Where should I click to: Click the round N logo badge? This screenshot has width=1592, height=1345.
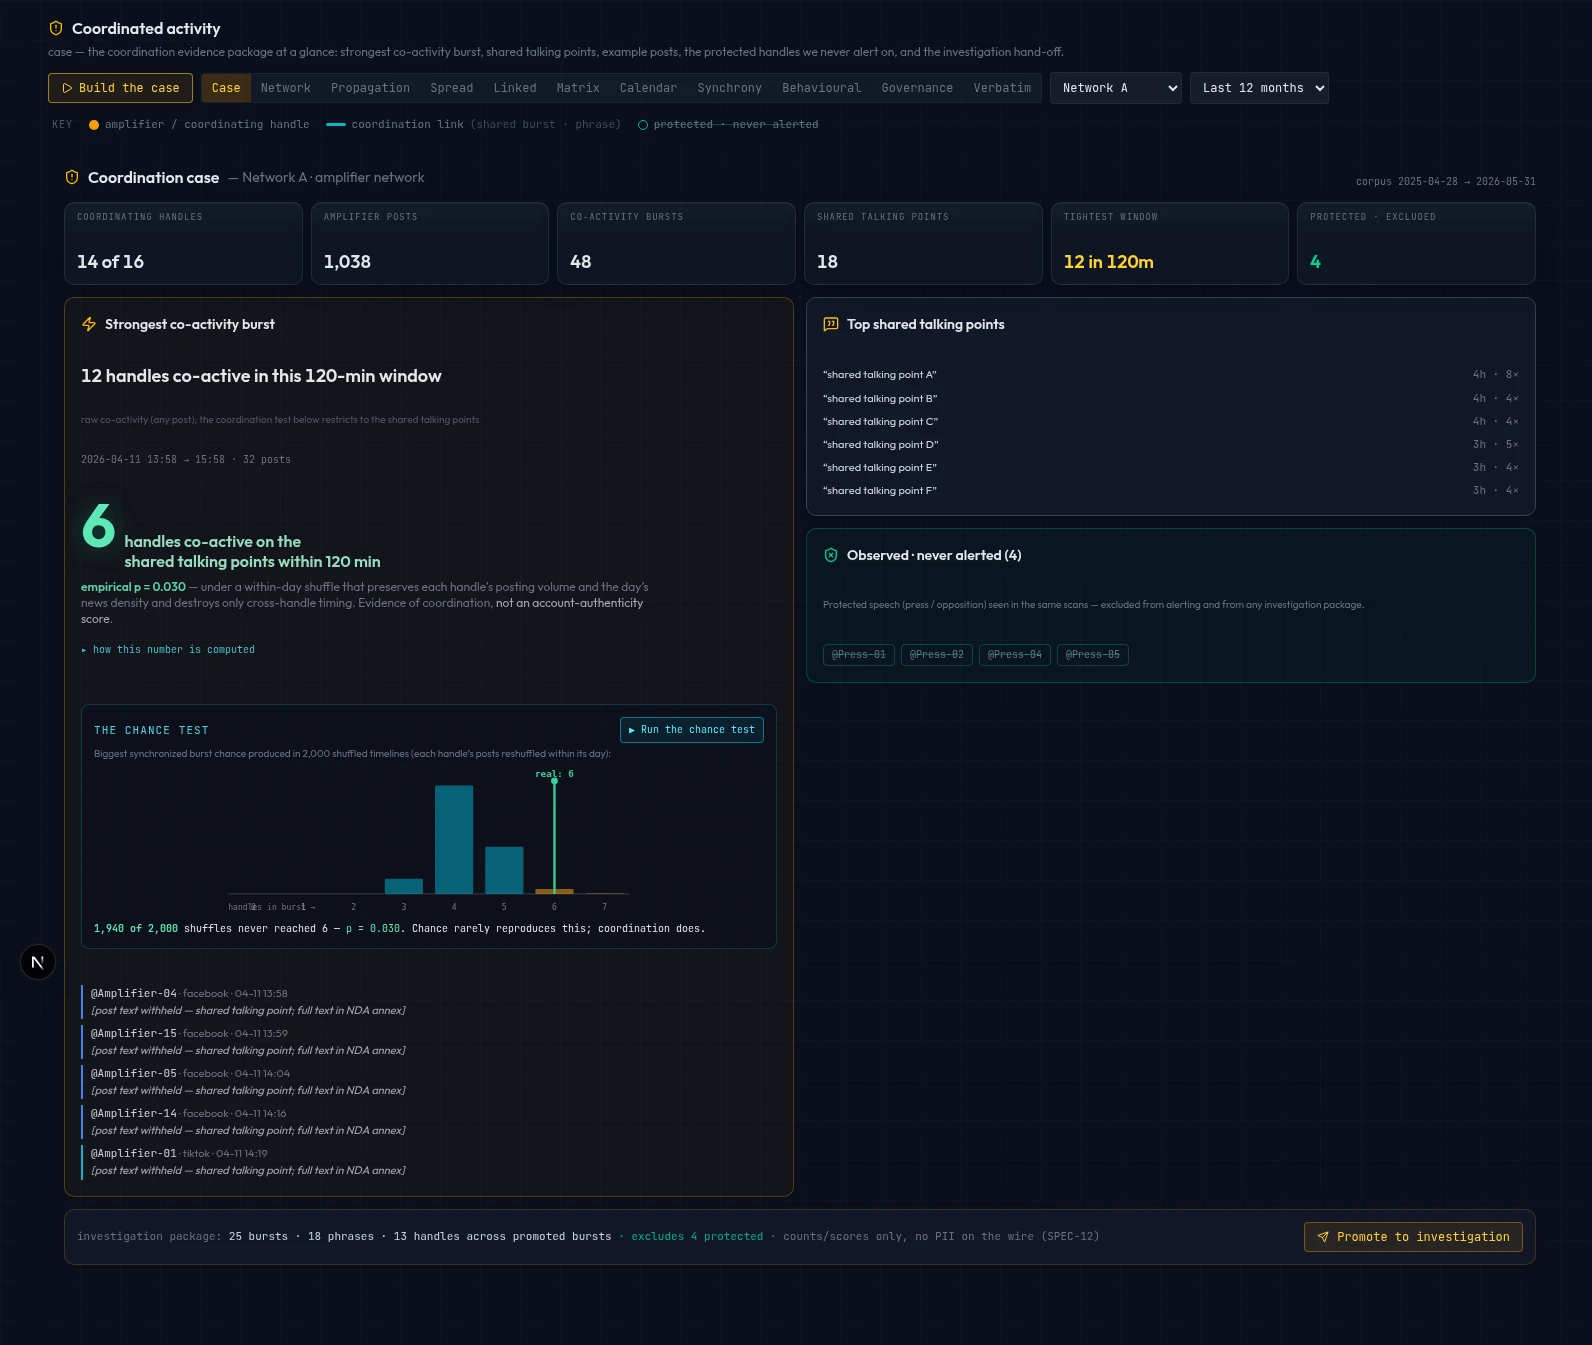coord(38,962)
